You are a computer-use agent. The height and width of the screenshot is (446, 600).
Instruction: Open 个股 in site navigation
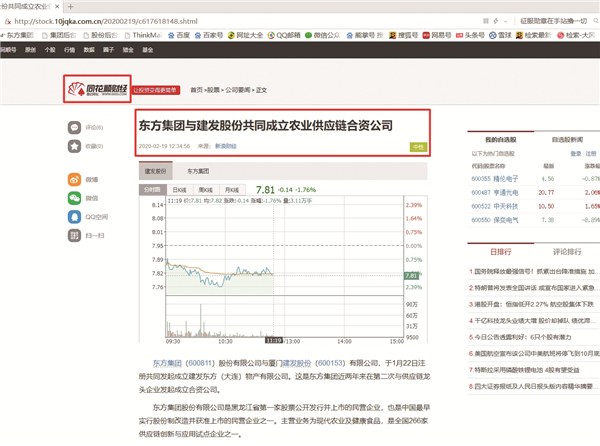50,50
